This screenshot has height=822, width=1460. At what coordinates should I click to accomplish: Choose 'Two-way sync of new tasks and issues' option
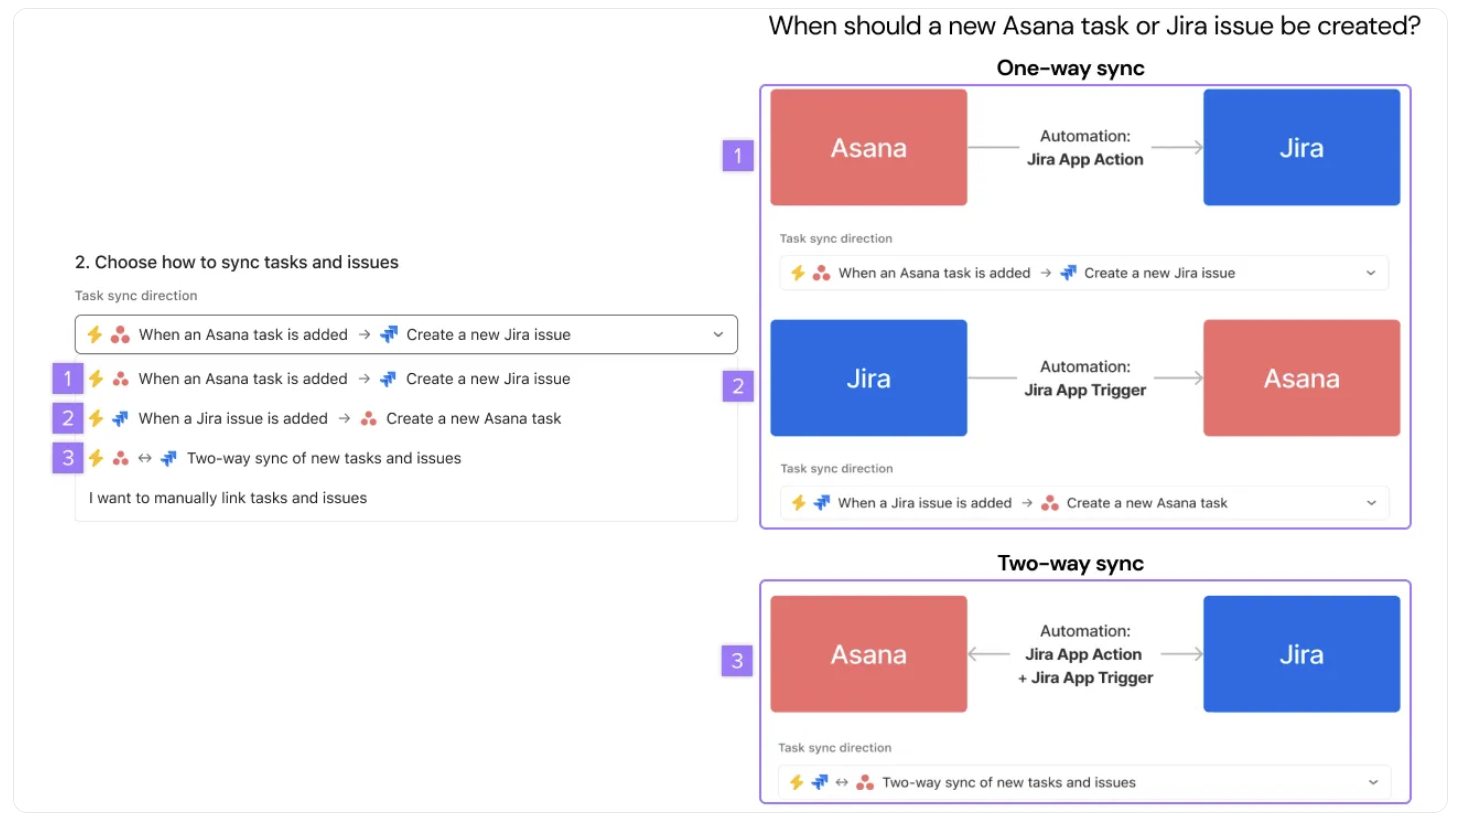point(323,458)
